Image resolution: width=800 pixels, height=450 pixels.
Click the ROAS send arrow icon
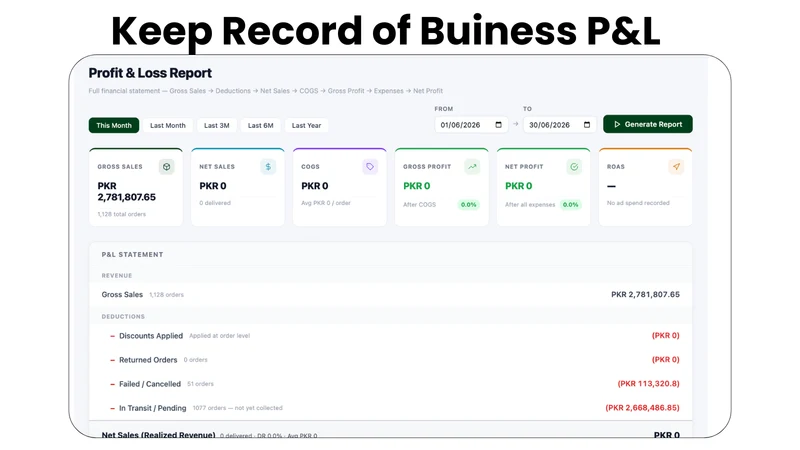(676, 167)
